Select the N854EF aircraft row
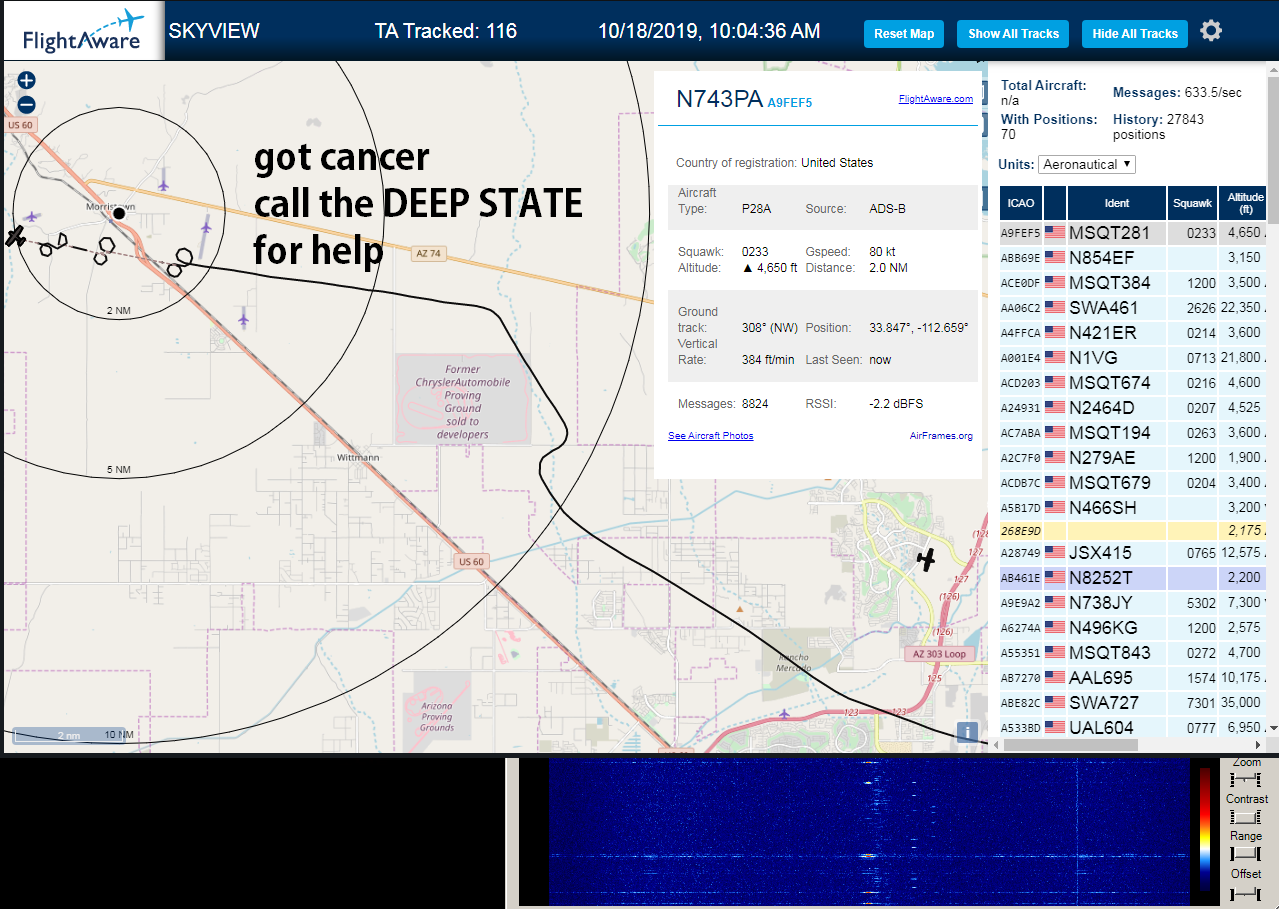The height and width of the screenshot is (909, 1279). pyautogui.click(x=1133, y=257)
